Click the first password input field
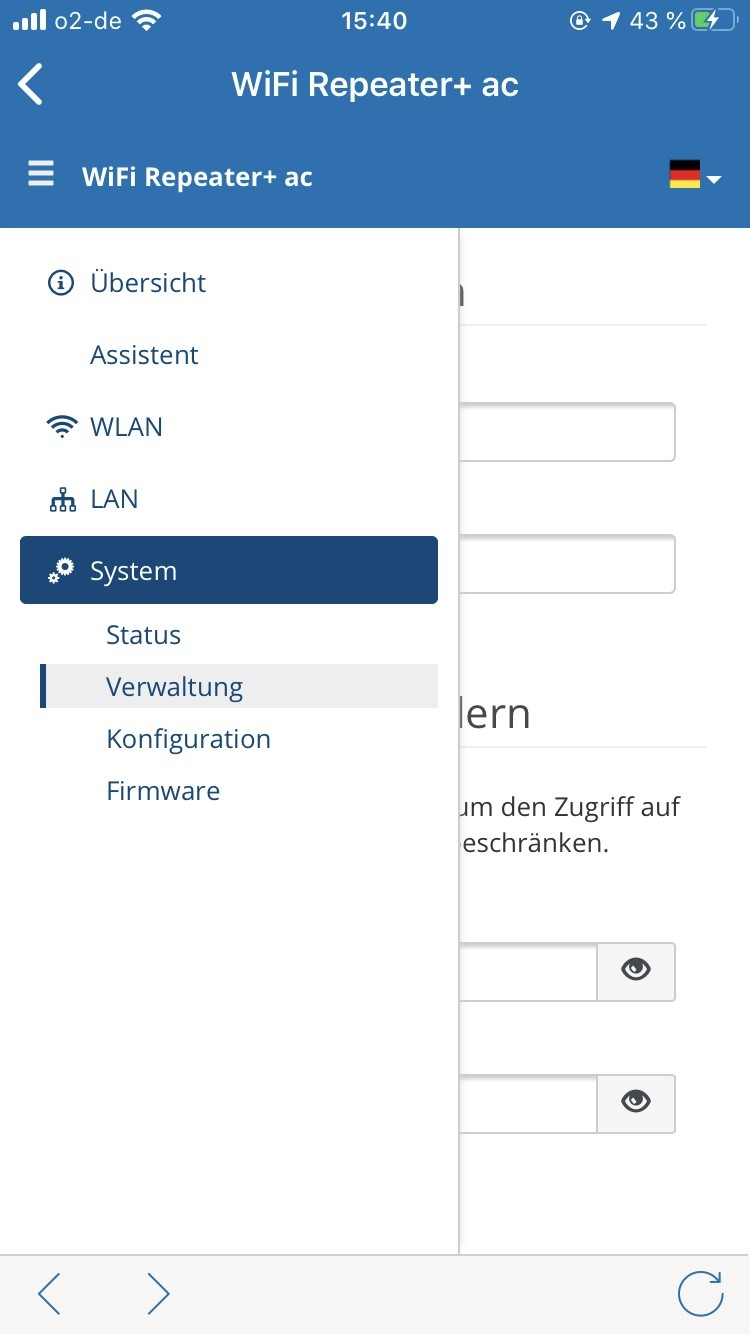 (528, 971)
